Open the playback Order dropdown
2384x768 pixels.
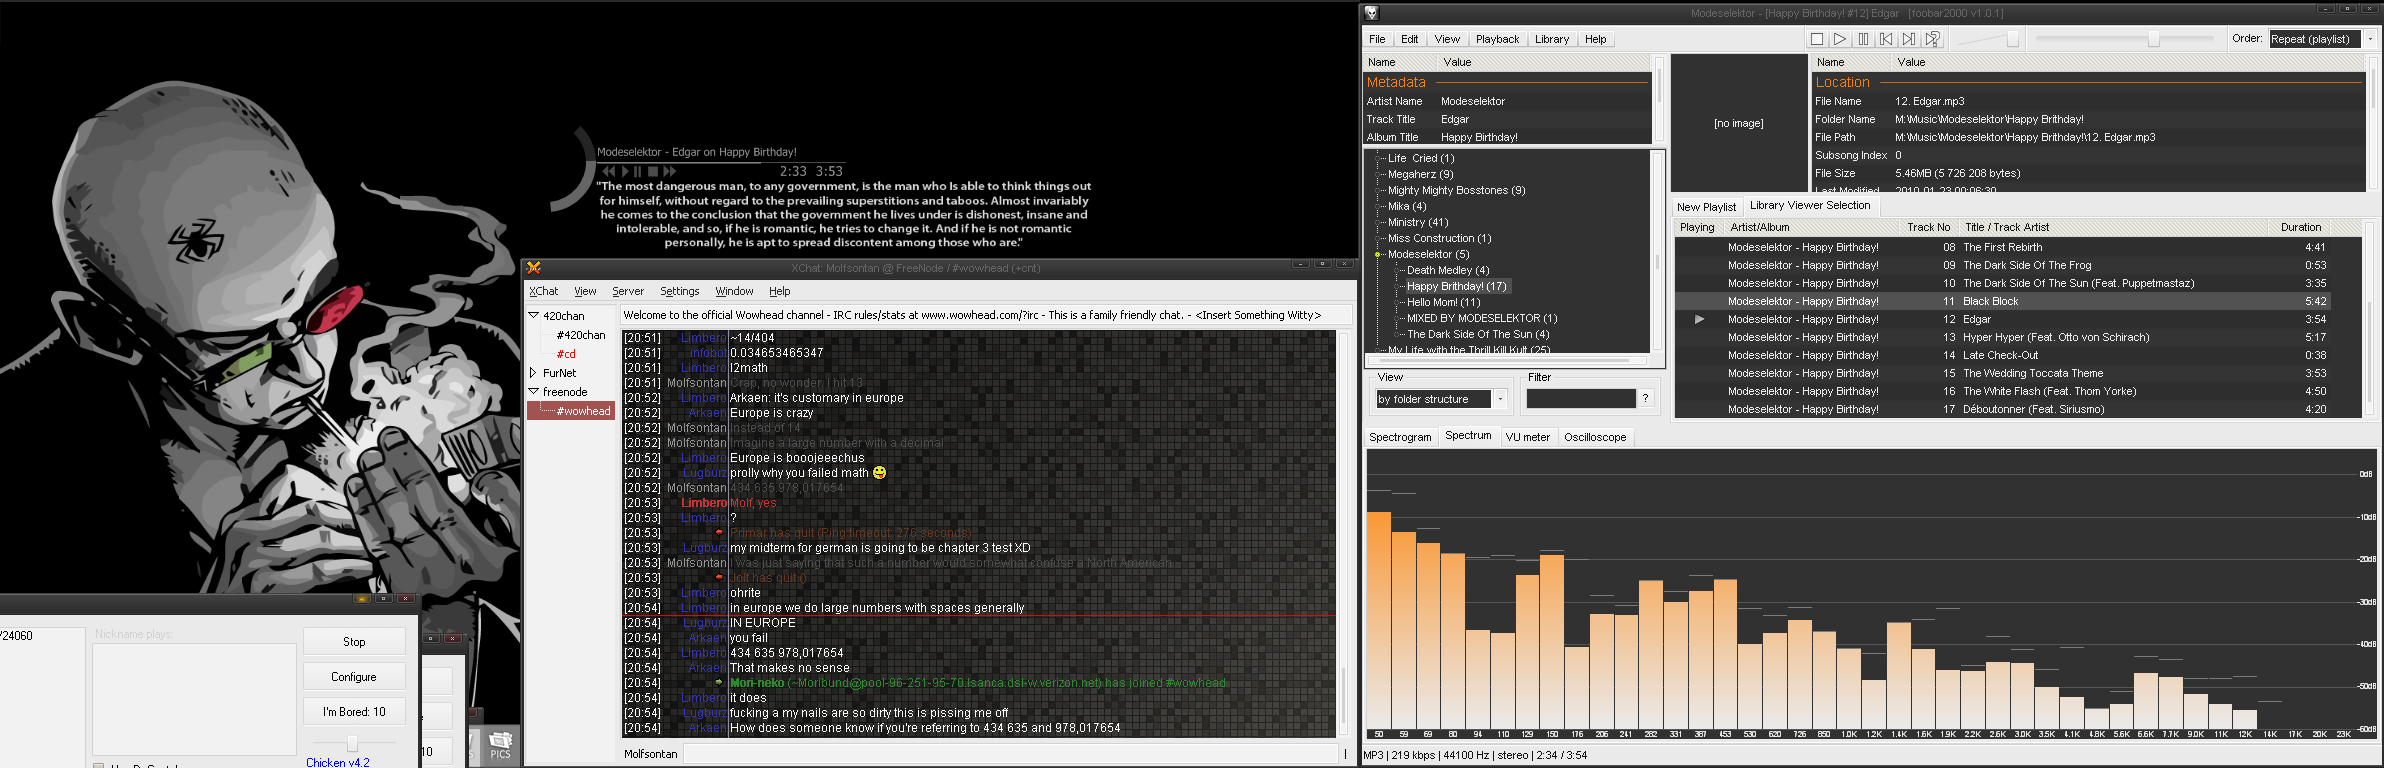click(2369, 39)
